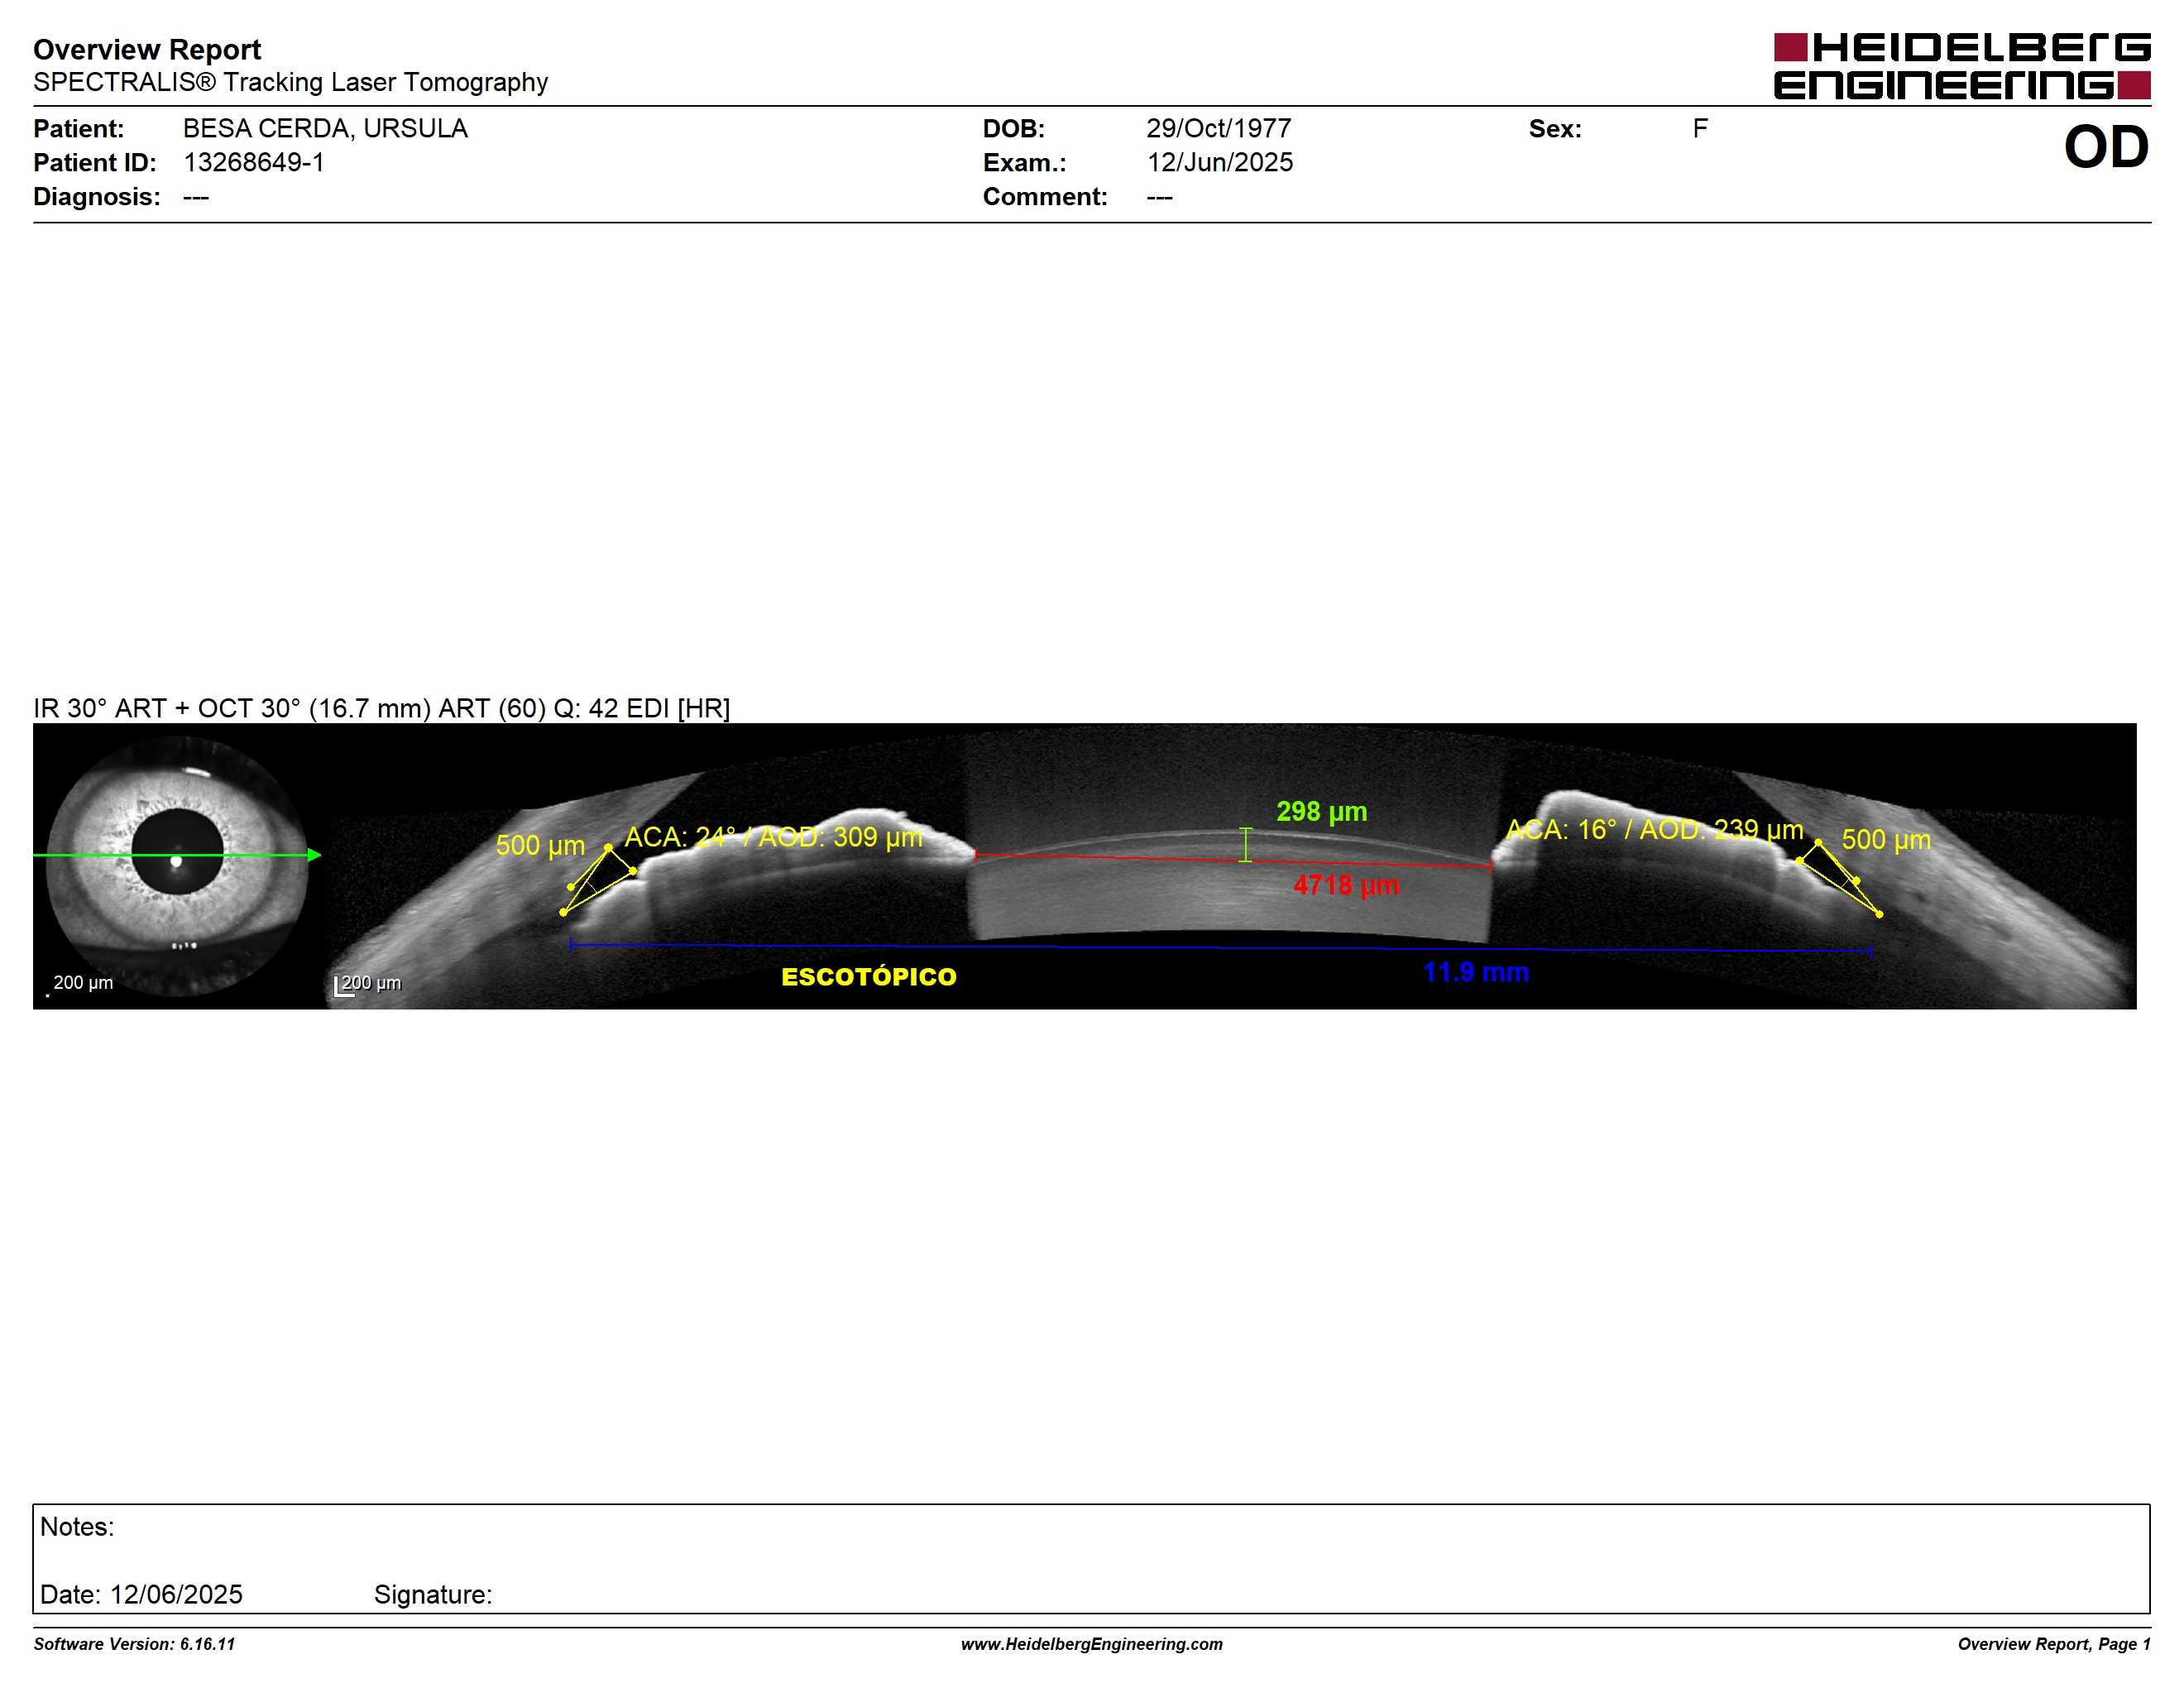Click left angle label 'ACA: 24° / AOD: 309 µm'
This screenshot has width=2184, height=1688.
tap(773, 837)
